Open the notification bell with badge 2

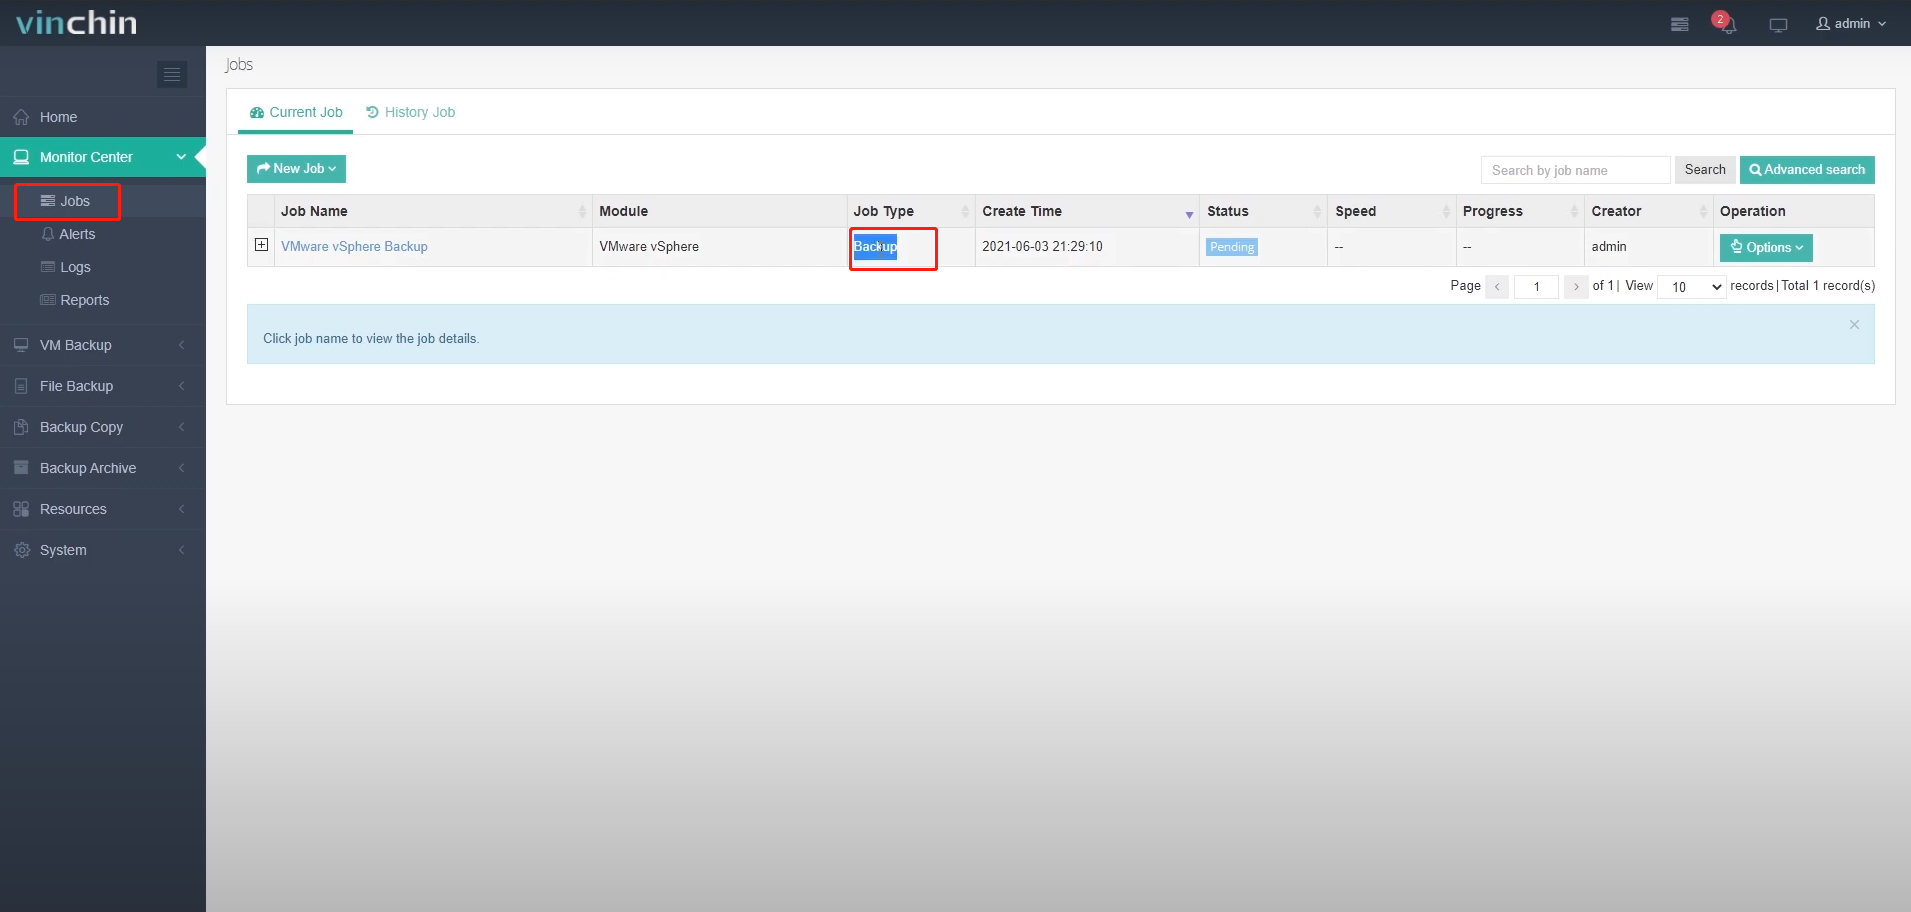tap(1727, 24)
